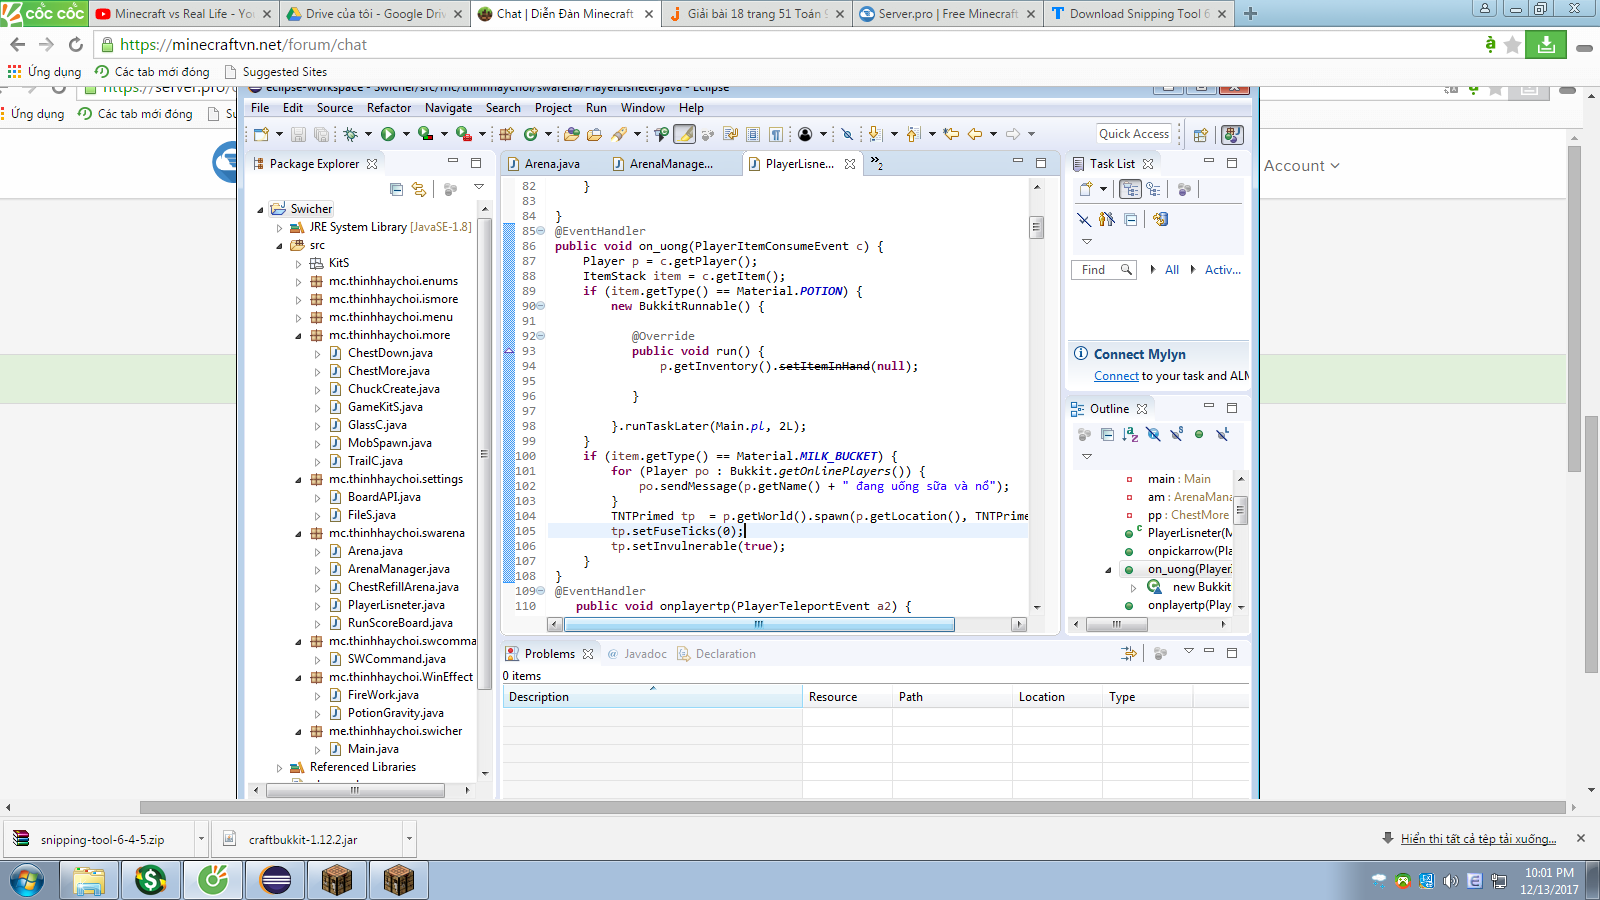1600x900 pixels.
Task: Toggle Hide Fields in Outline view
Action: 1153,434
